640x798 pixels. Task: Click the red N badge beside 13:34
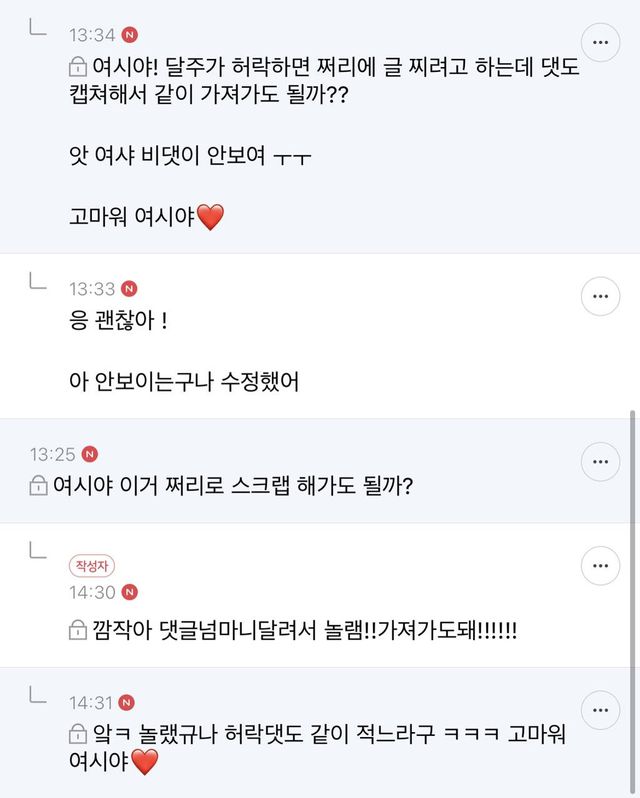tap(130, 35)
